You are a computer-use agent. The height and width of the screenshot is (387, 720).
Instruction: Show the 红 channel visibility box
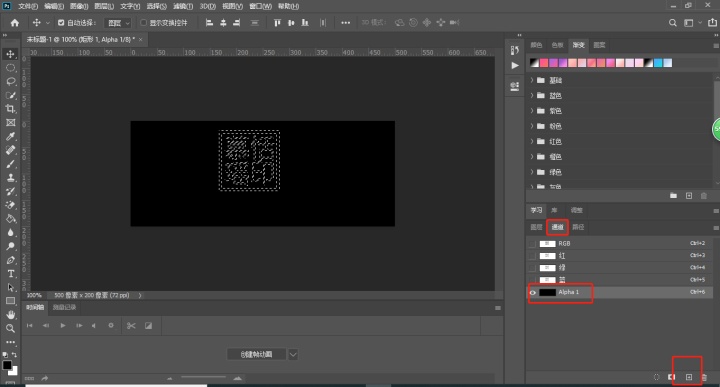tap(532, 256)
